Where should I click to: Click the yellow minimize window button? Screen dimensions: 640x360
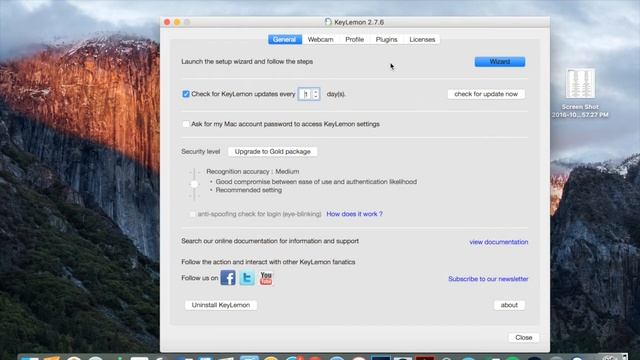pyautogui.click(x=177, y=22)
